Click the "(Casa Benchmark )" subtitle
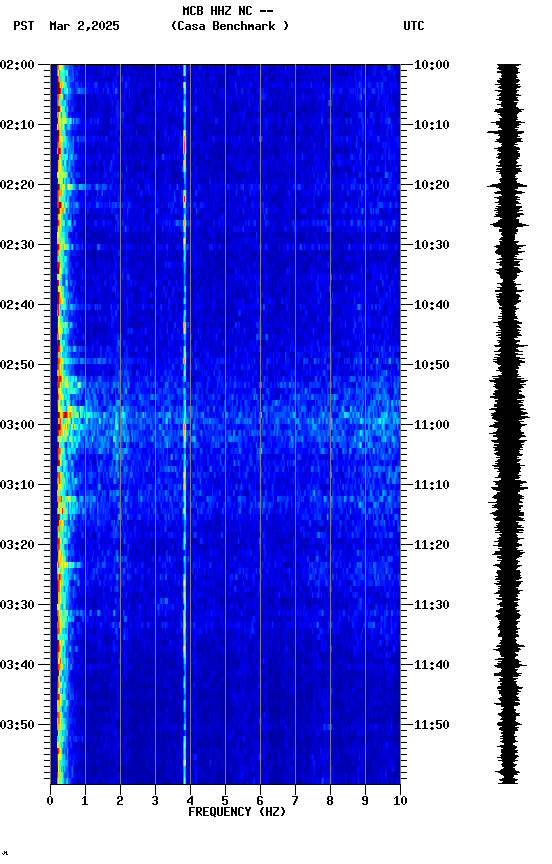 pos(229,26)
